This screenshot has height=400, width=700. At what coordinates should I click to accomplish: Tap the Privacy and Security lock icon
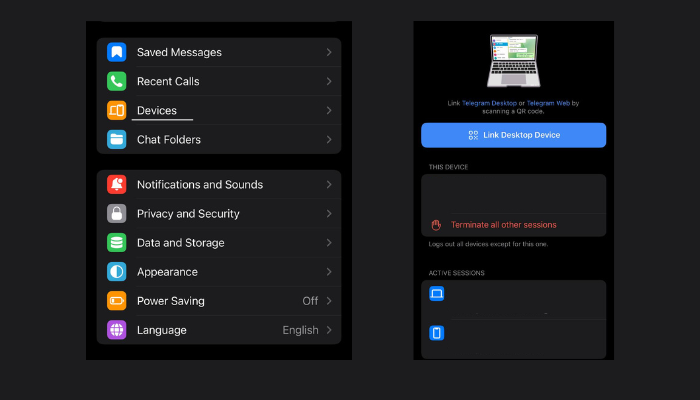(117, 213)
